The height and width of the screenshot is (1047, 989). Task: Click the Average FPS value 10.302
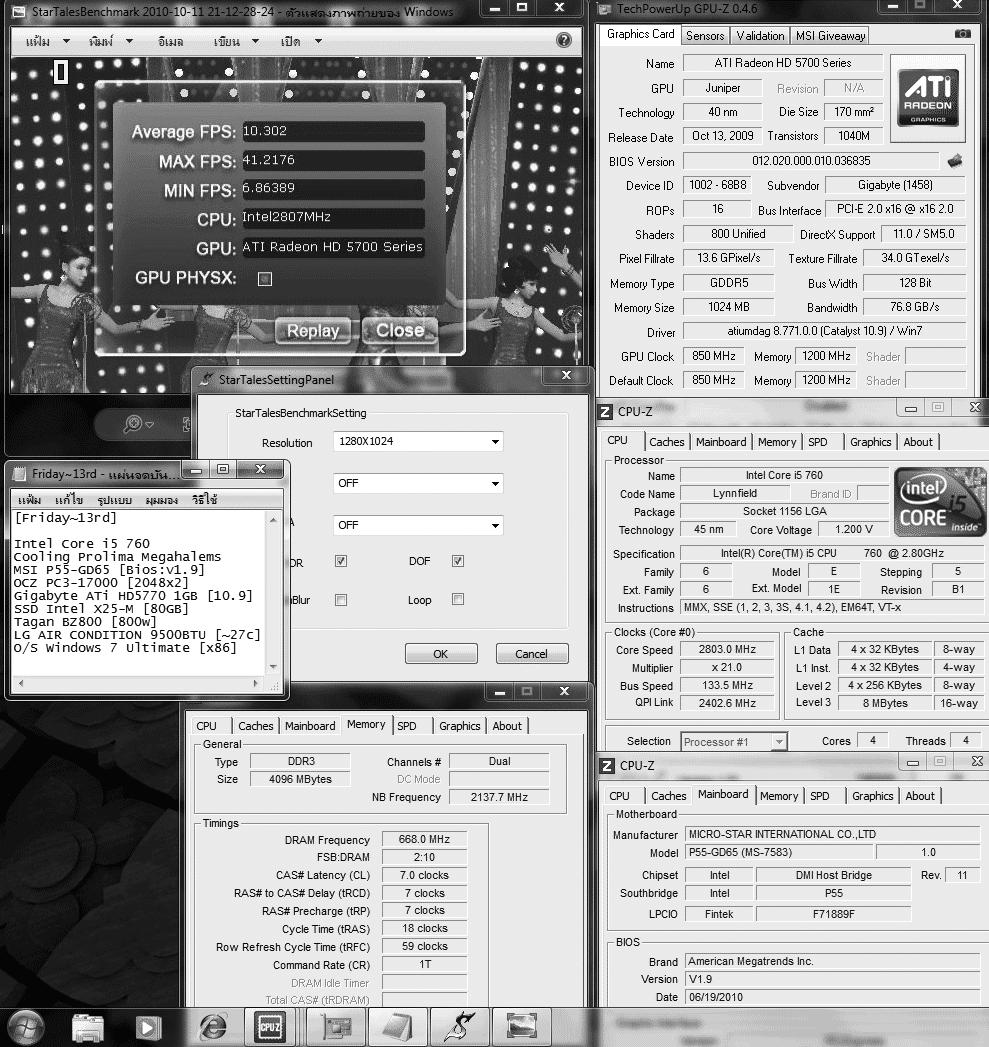pos(333,131)
